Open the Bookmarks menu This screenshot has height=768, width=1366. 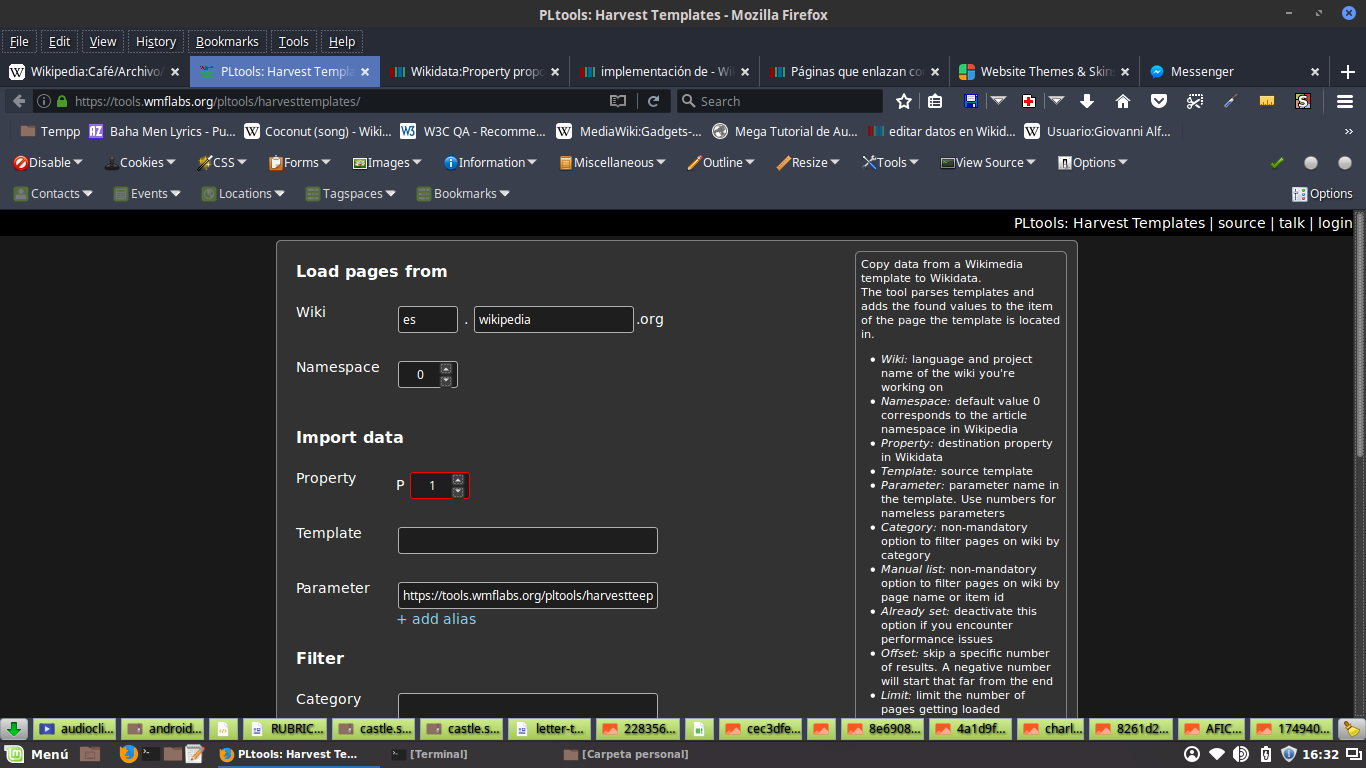coord(227,42)
